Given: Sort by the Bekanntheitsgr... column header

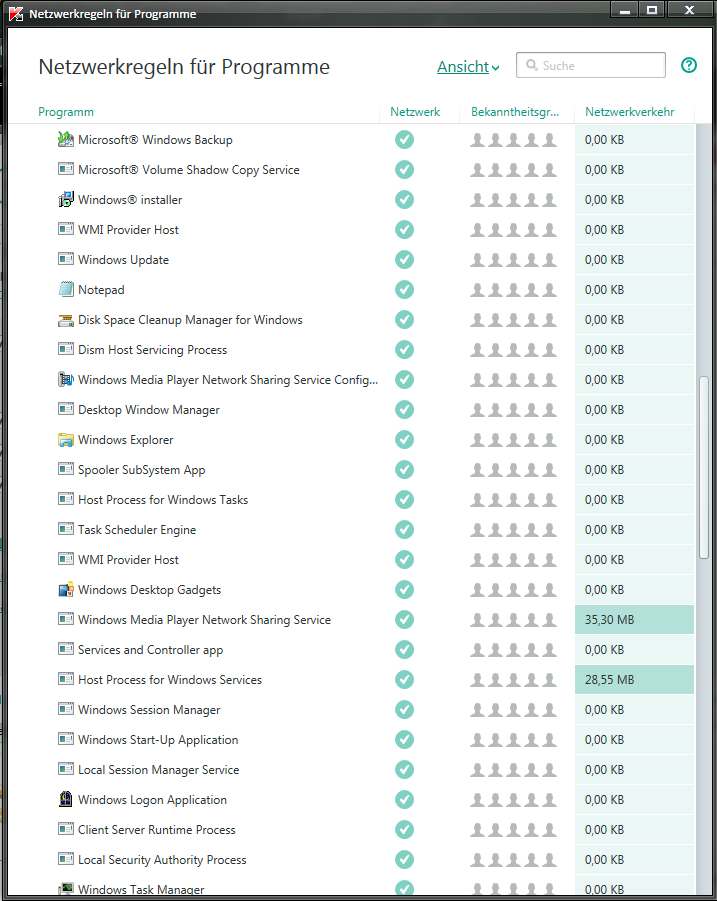Looking at the screenshot, I should pos(515,112).
